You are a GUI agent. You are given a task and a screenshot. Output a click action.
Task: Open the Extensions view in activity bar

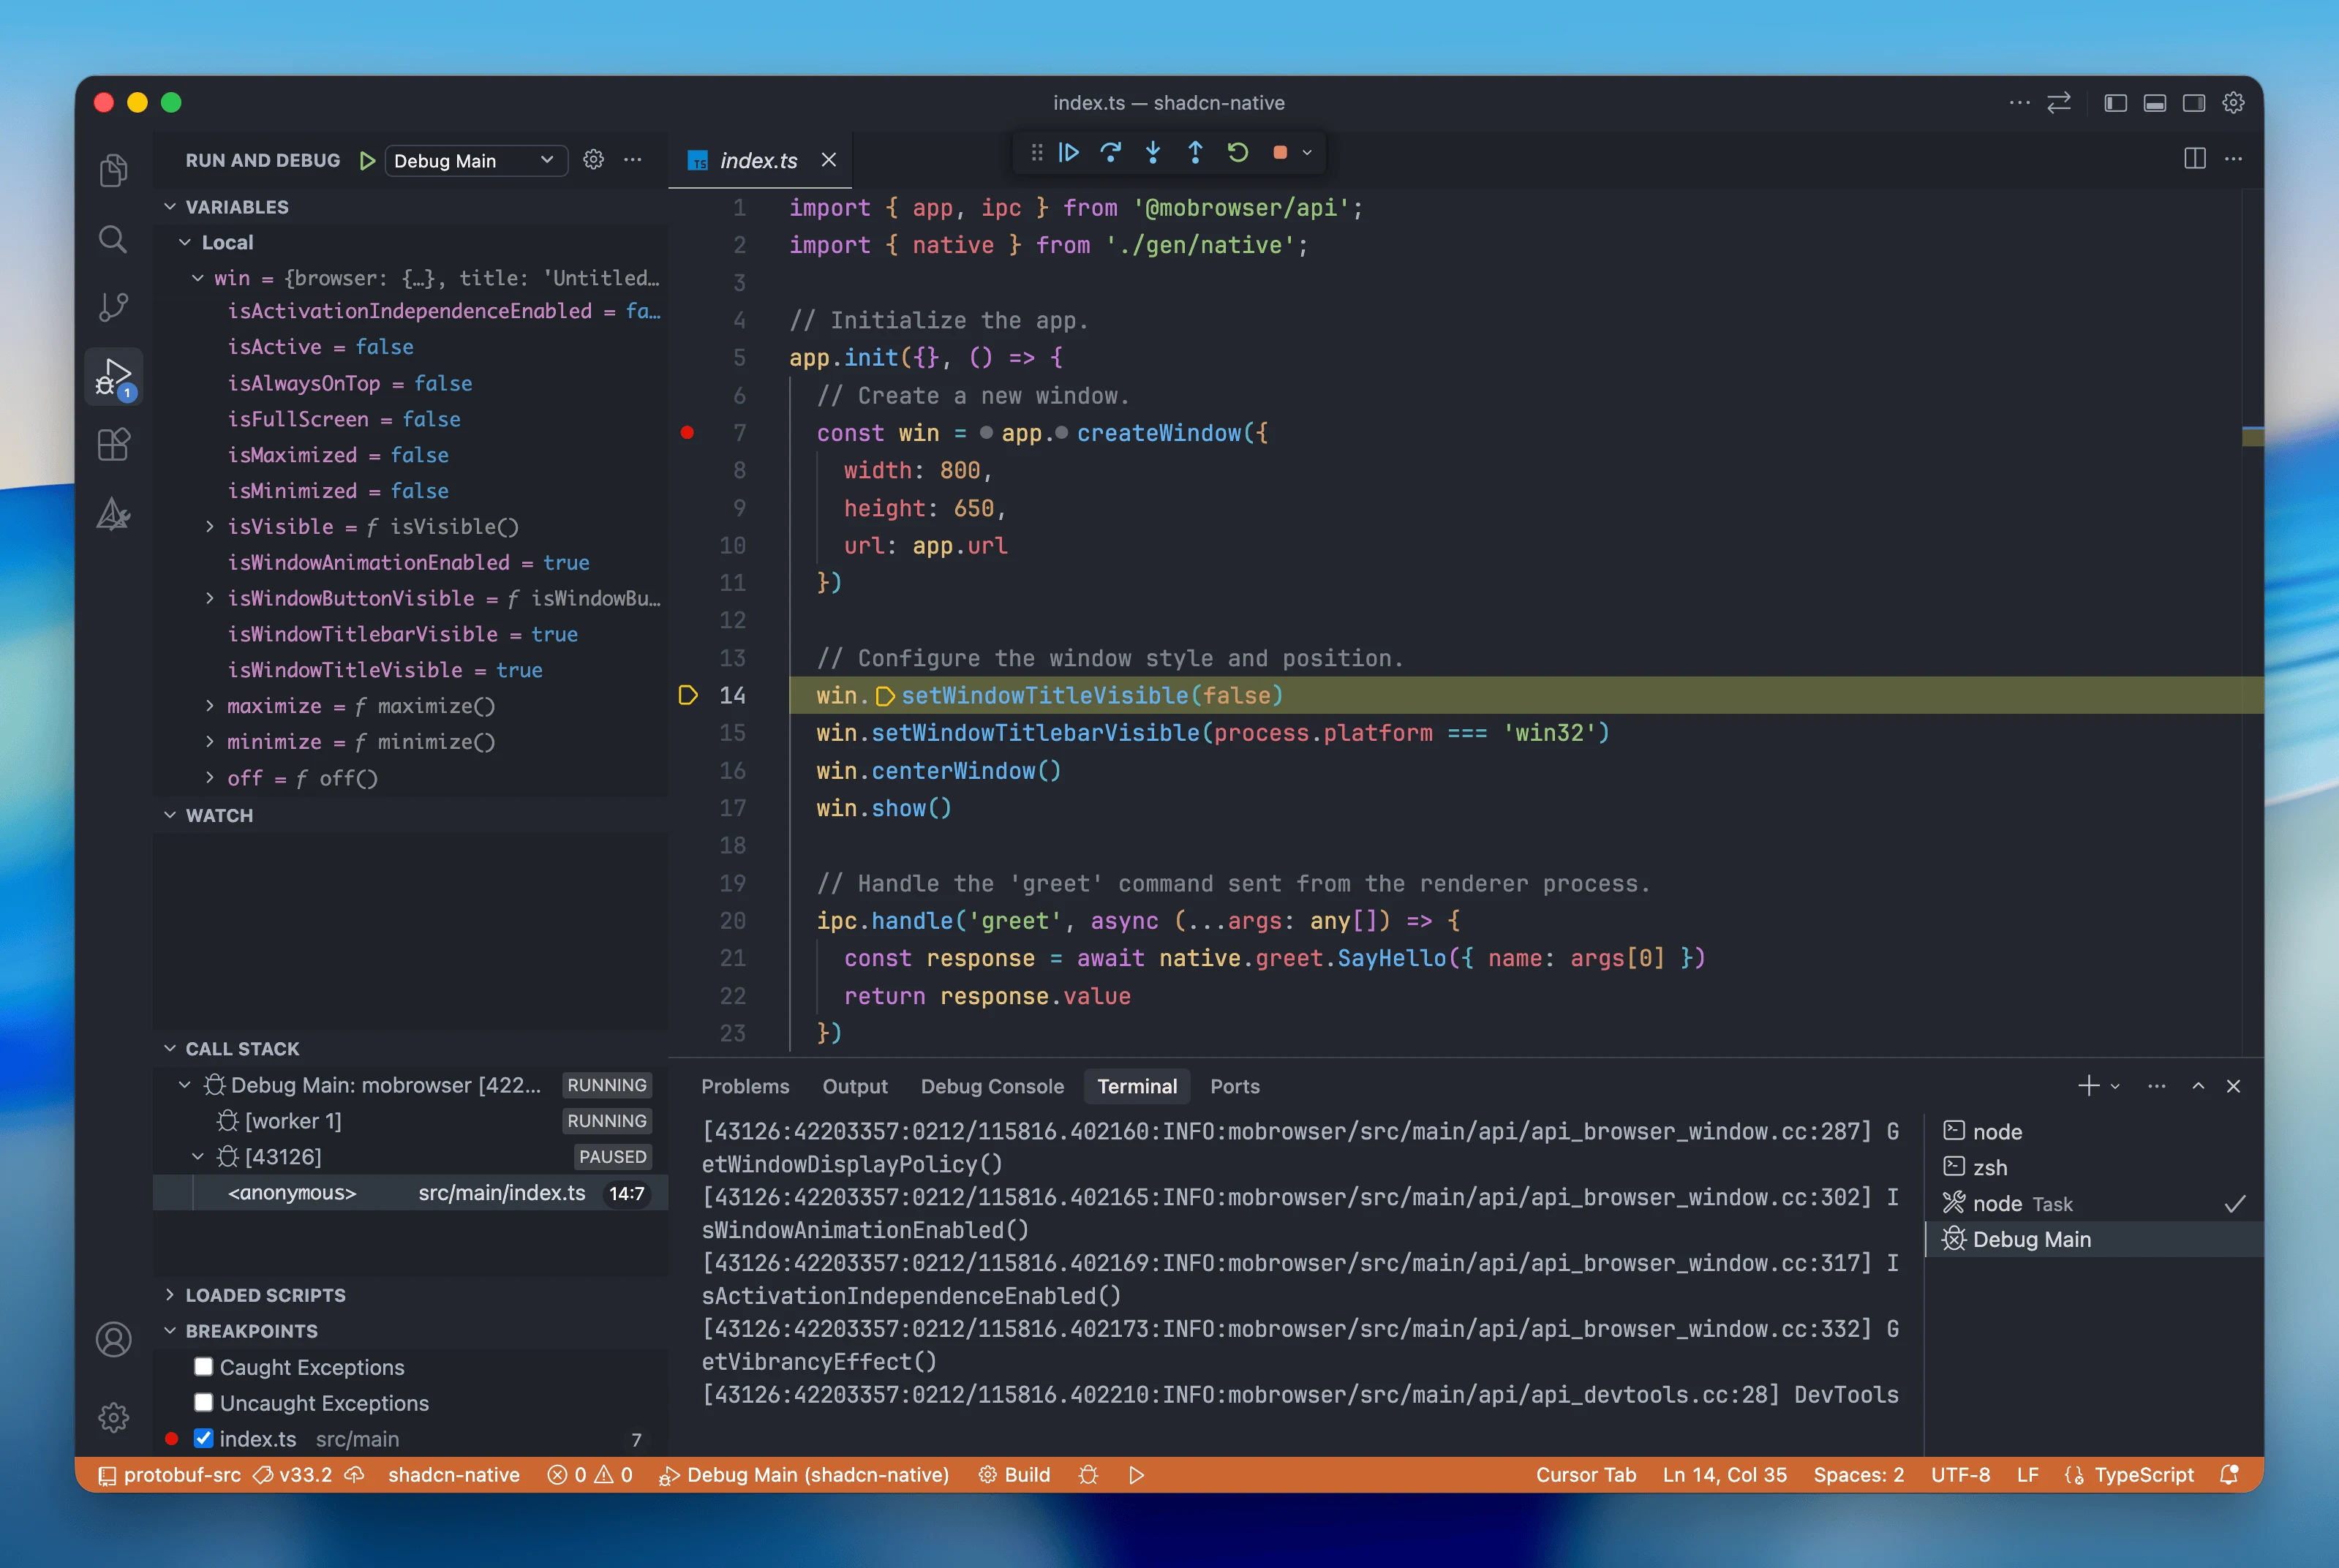coord(113,444)
